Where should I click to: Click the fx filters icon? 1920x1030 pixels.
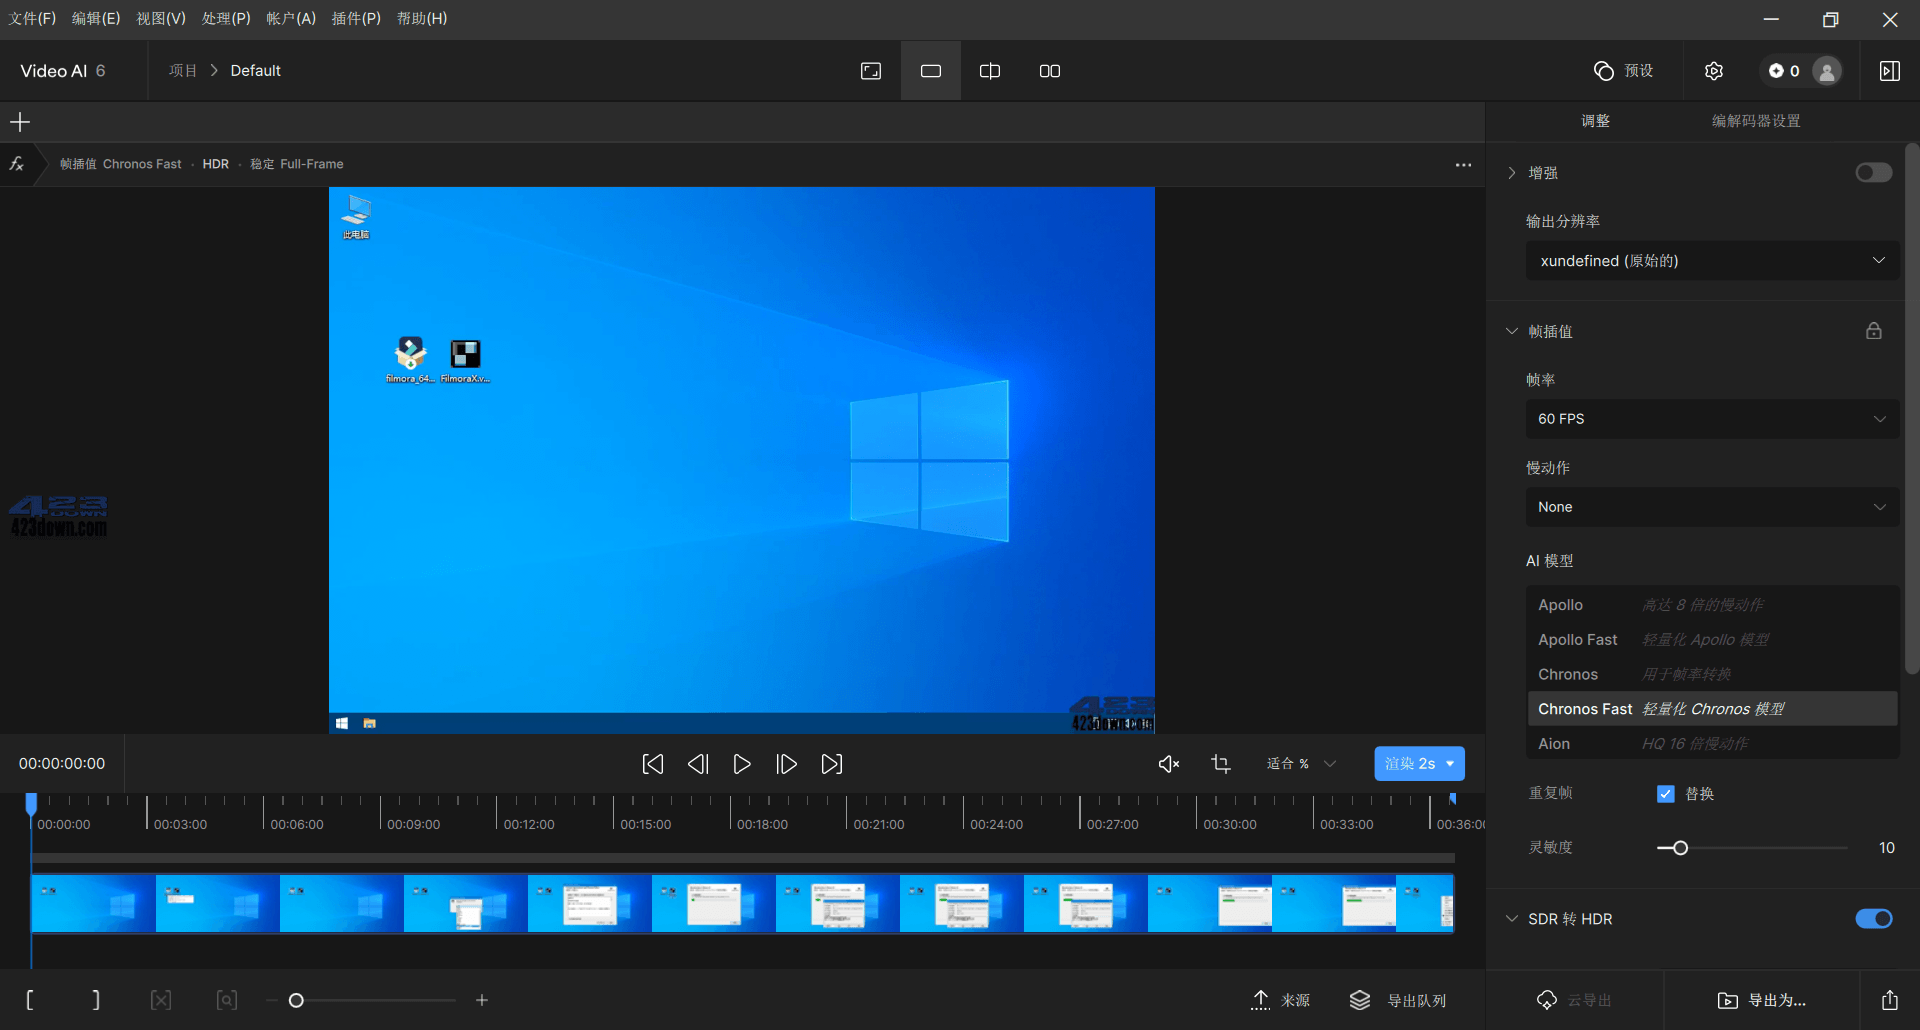pyautogui.click(x=17, y=164)
